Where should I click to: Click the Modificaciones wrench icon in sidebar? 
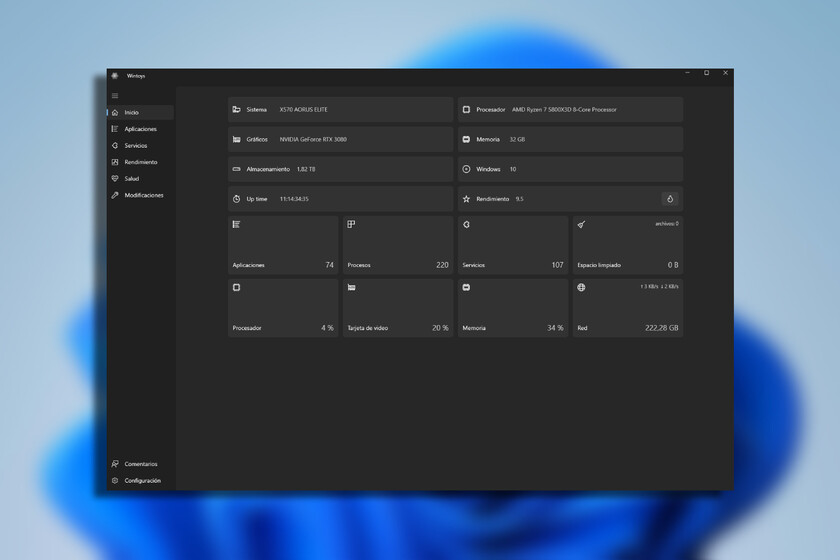115,195
